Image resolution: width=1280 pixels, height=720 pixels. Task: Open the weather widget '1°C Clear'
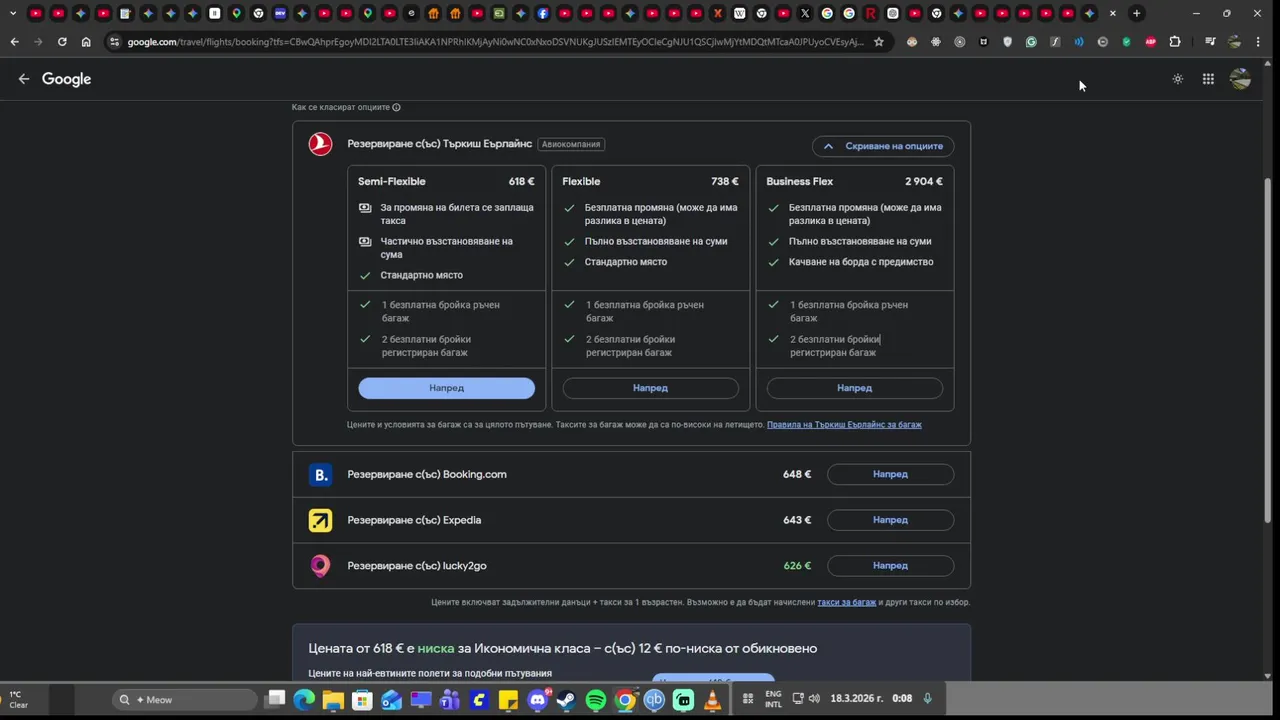(x=18, y=700)
